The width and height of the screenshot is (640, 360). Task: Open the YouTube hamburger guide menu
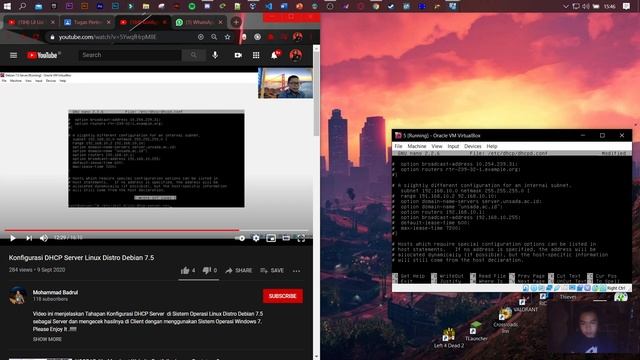tap(13, 55)
